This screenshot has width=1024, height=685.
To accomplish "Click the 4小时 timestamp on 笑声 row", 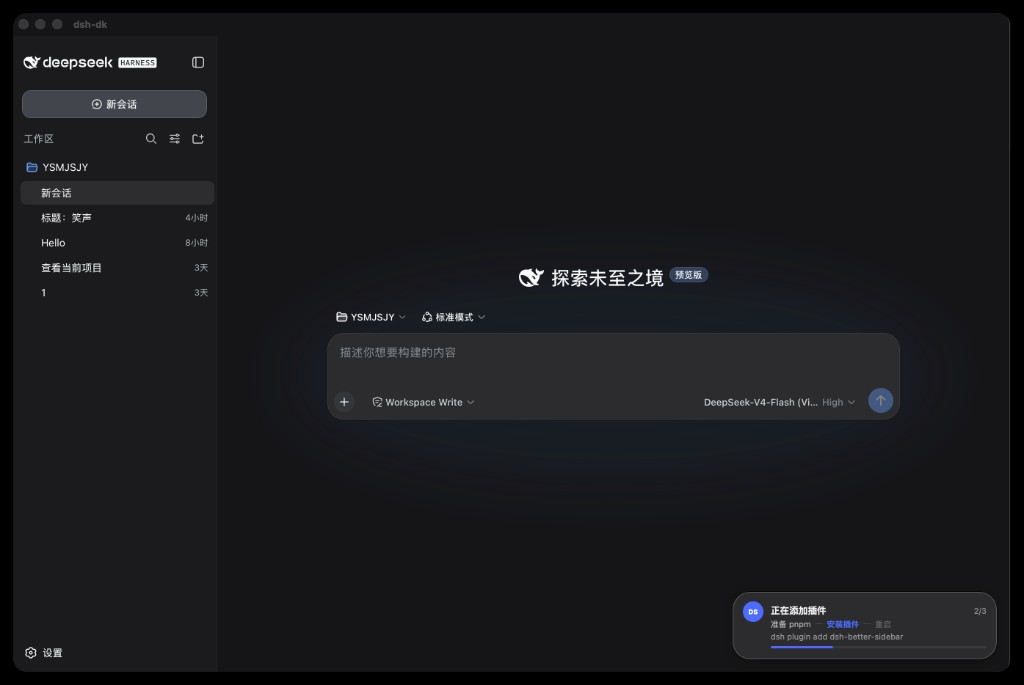I will [x=196, y=217].
